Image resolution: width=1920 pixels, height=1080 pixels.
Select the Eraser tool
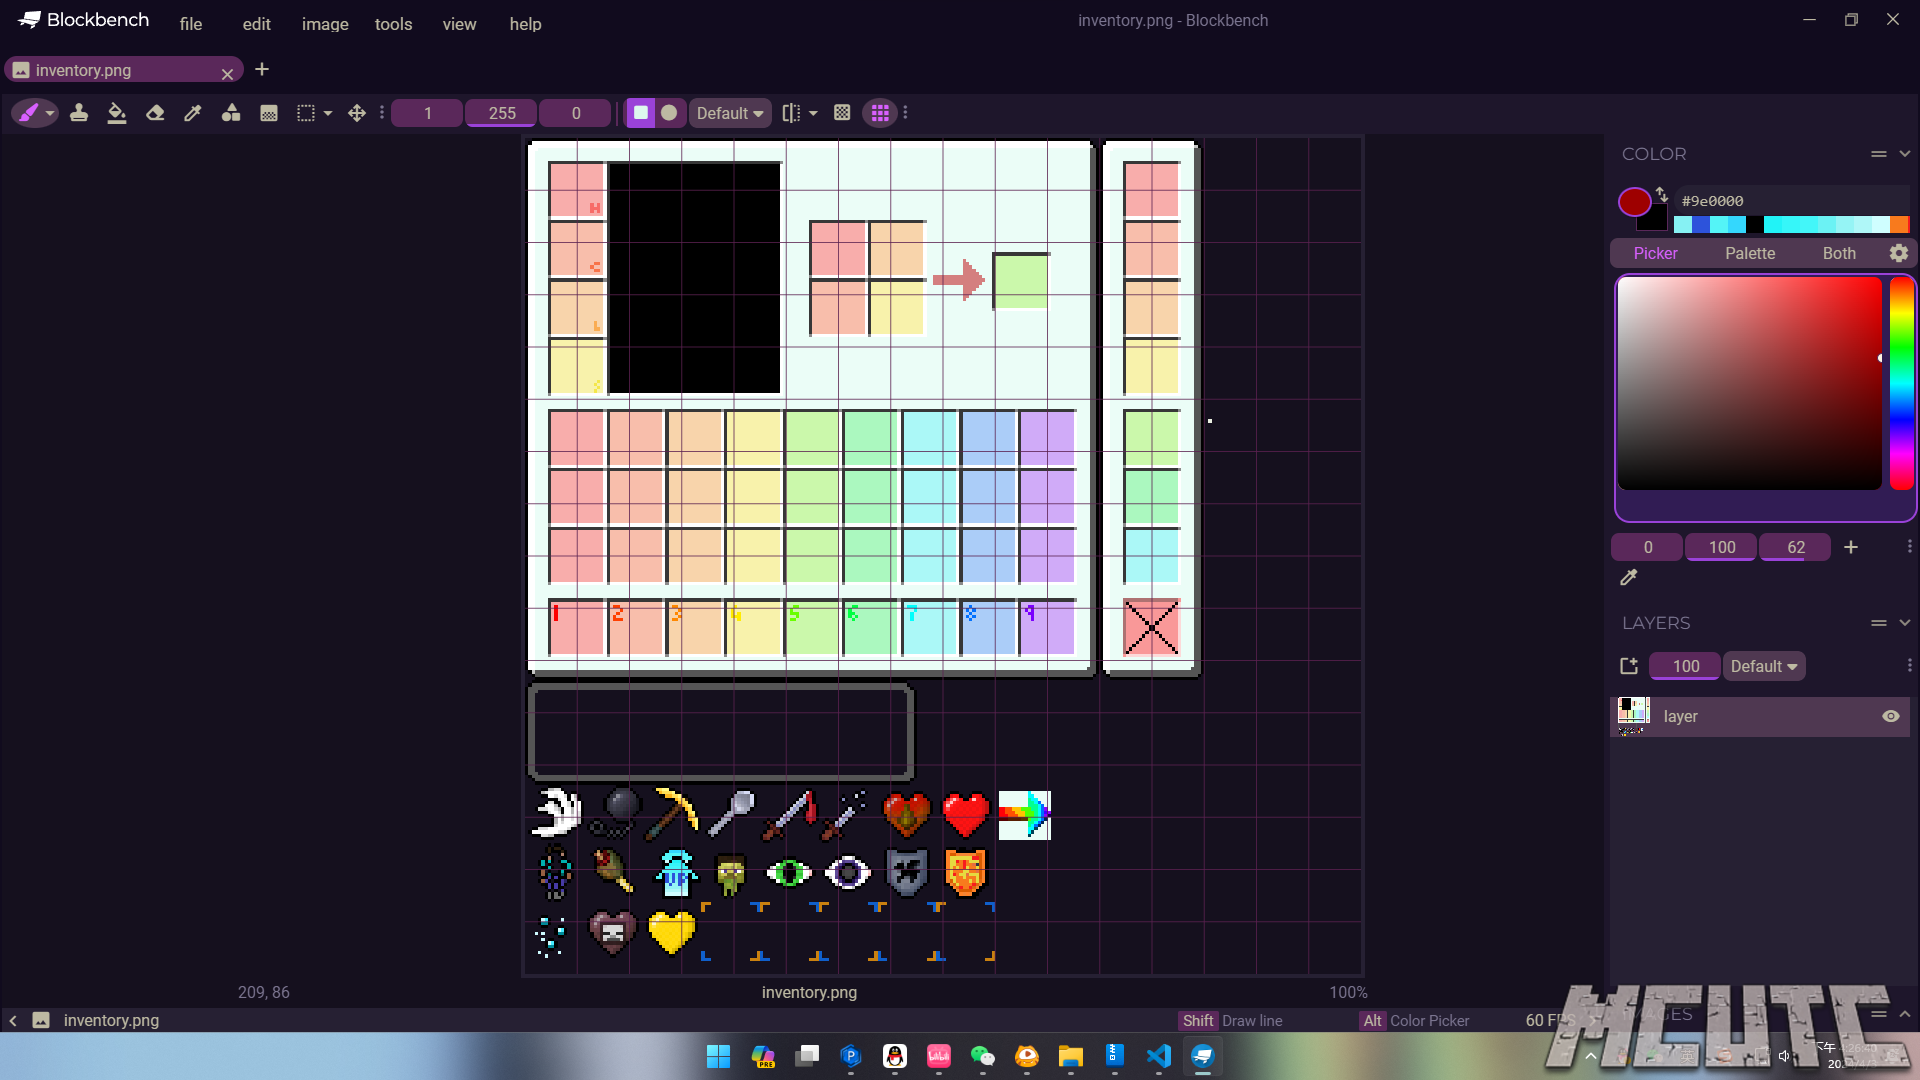[x=155, y=113]
